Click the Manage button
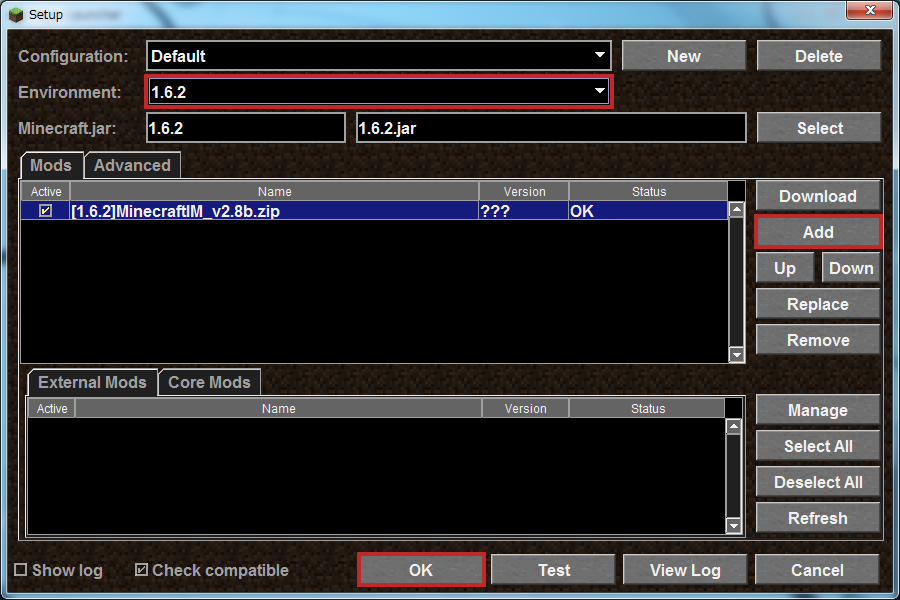Screen dimensions: 900x600 [818, 410]
